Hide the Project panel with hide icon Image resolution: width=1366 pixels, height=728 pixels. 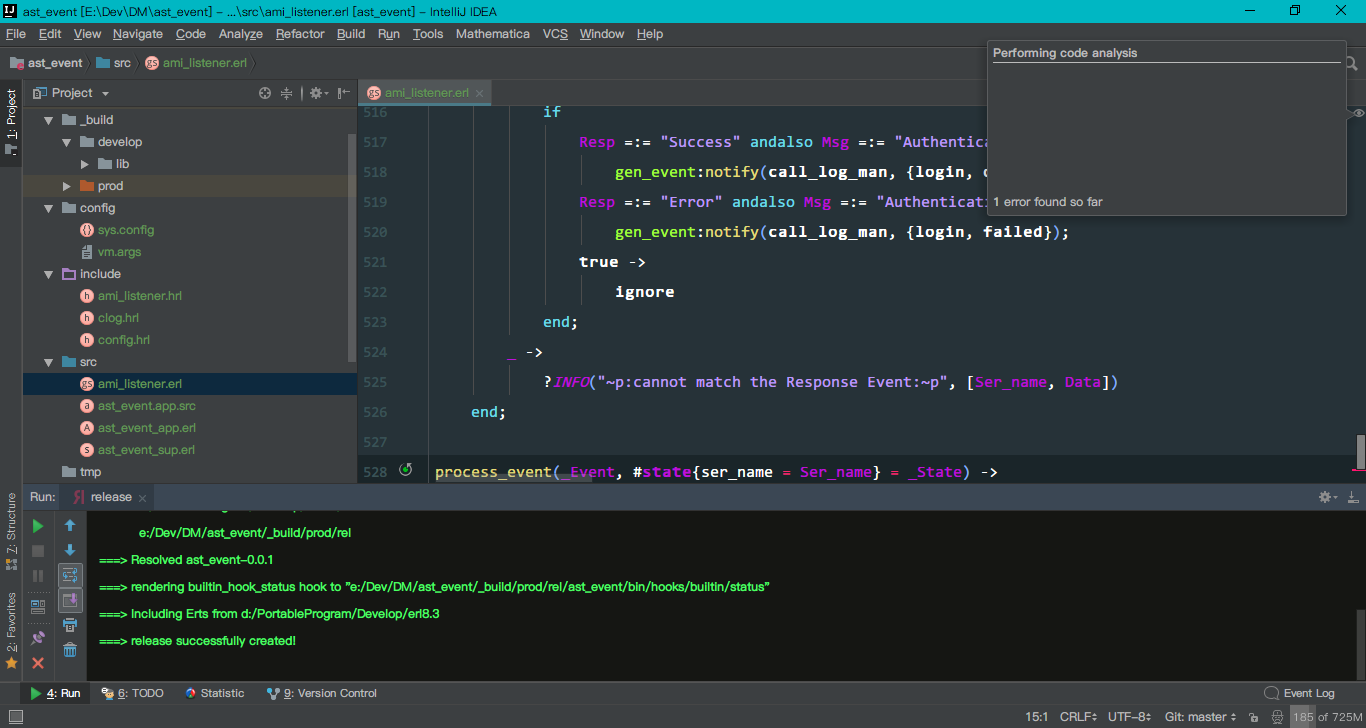pyautogui.click(x=343, y=93)
